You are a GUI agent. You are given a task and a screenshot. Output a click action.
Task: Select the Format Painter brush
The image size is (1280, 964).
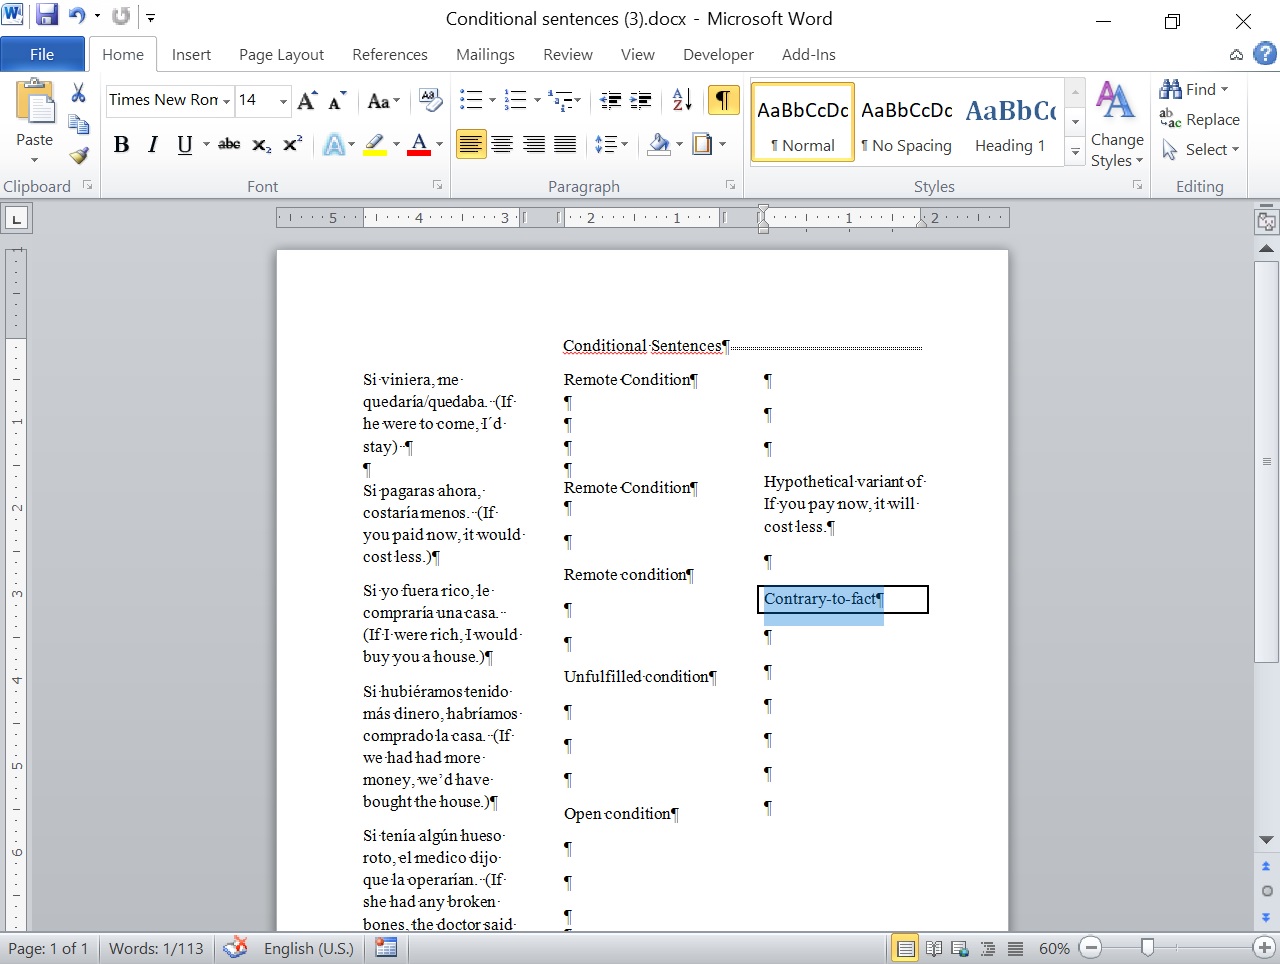[x=78, y=155]
